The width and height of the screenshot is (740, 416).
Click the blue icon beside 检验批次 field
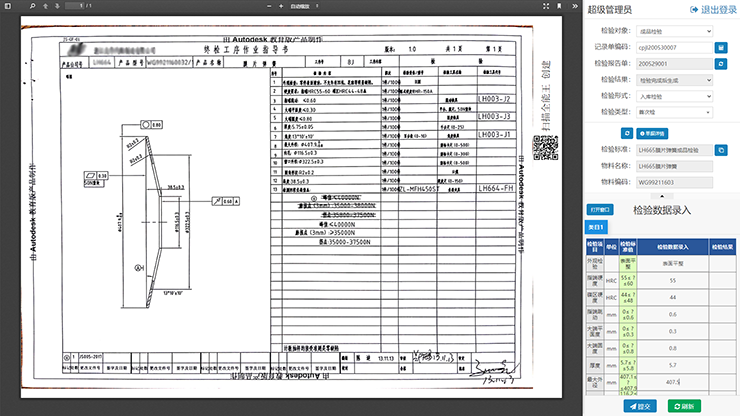coord(720,62)
